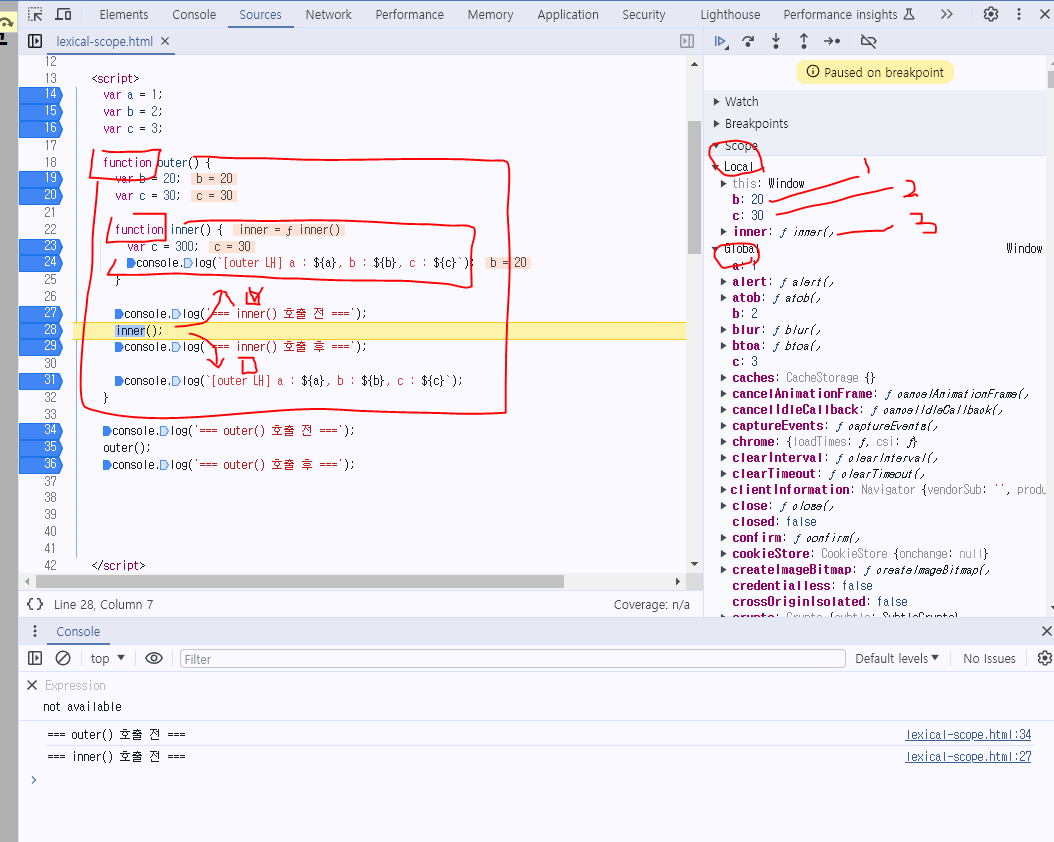Toggle breakpoint on line 16
This screenshot has height=842, width=1054.
pyautogui.click(x=40, y=128)
